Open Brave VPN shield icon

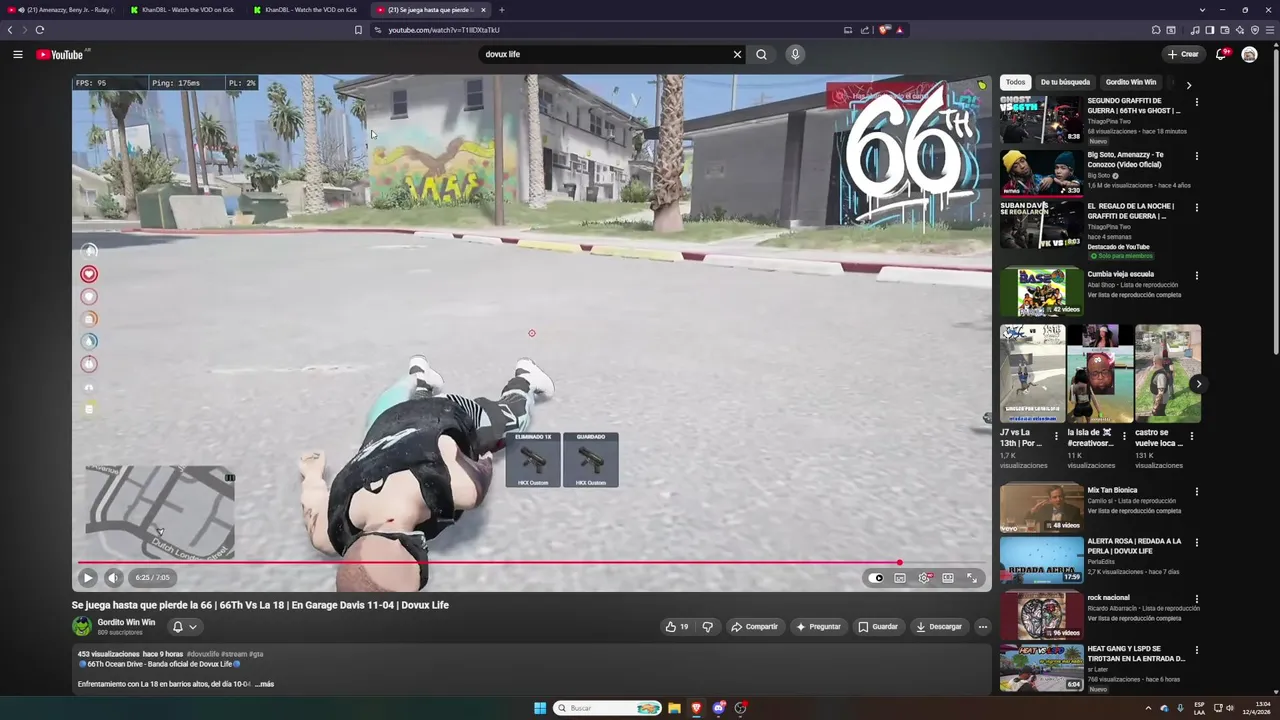(1255, 30)
